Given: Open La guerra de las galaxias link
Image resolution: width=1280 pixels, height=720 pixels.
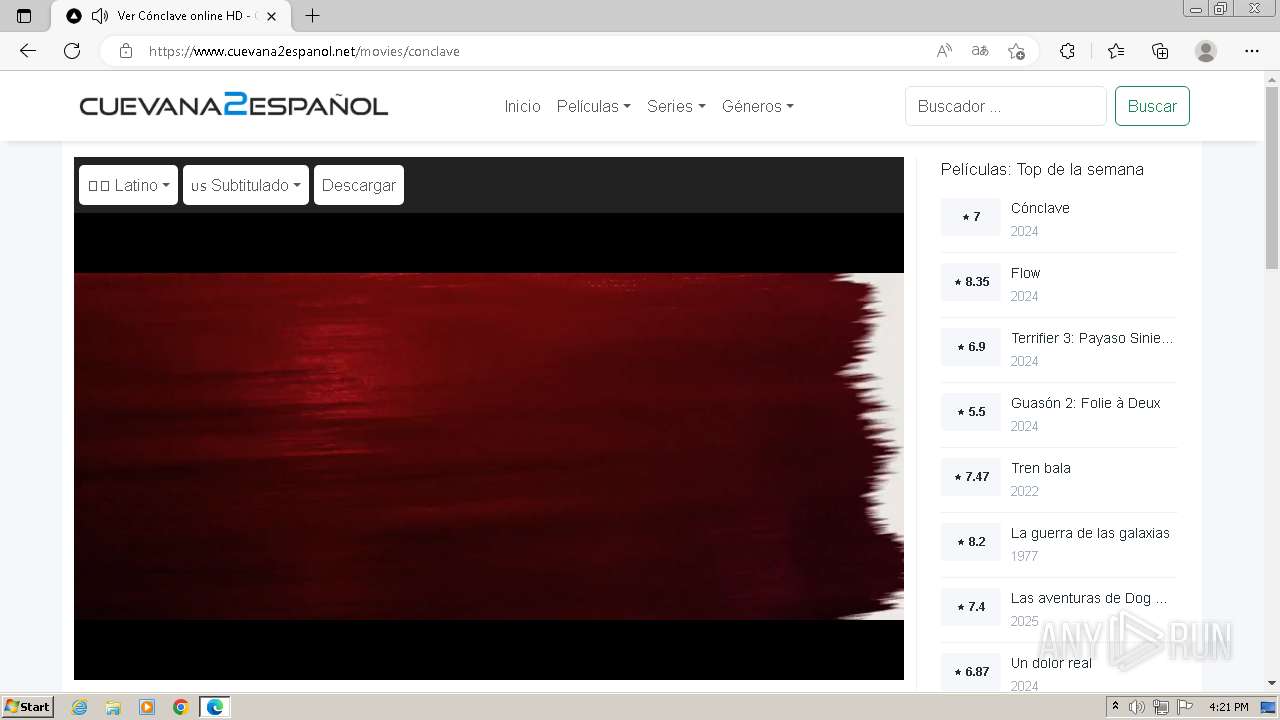Looking at the screenshot, I should (x=1090, y=533).
